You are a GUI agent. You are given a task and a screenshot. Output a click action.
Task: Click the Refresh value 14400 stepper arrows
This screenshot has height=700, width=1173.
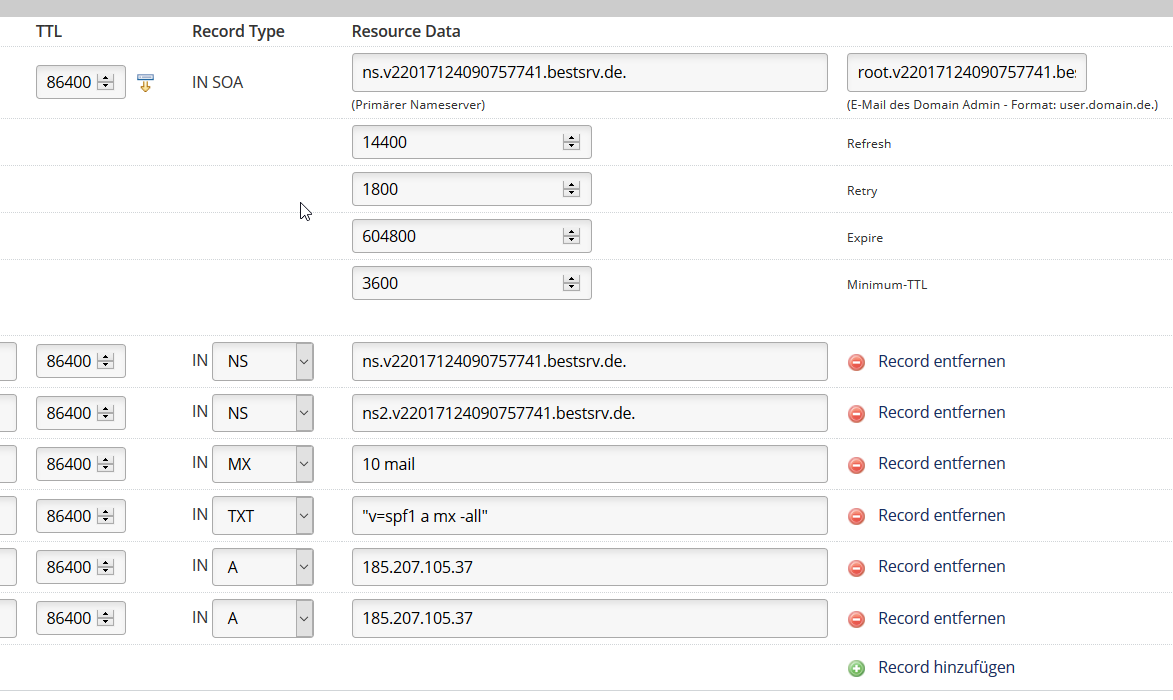point(571,142)
